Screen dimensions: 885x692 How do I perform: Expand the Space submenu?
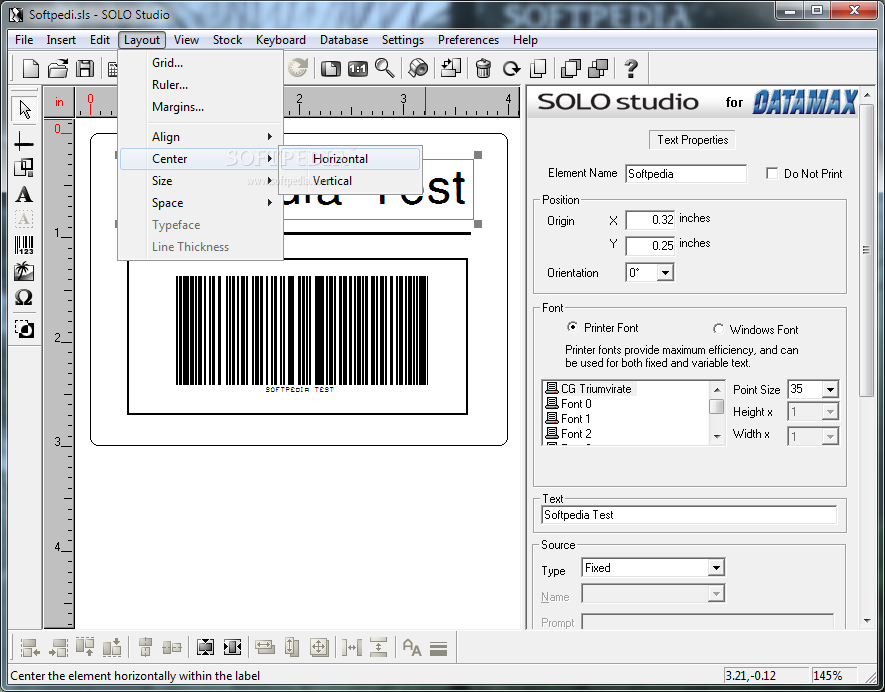(201, 203)
